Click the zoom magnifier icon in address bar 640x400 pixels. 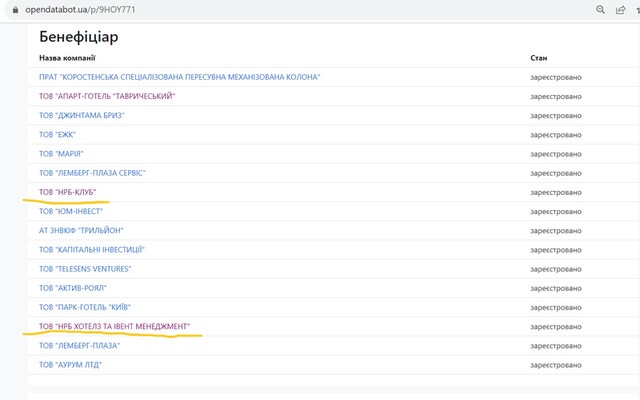click(601, 9)
